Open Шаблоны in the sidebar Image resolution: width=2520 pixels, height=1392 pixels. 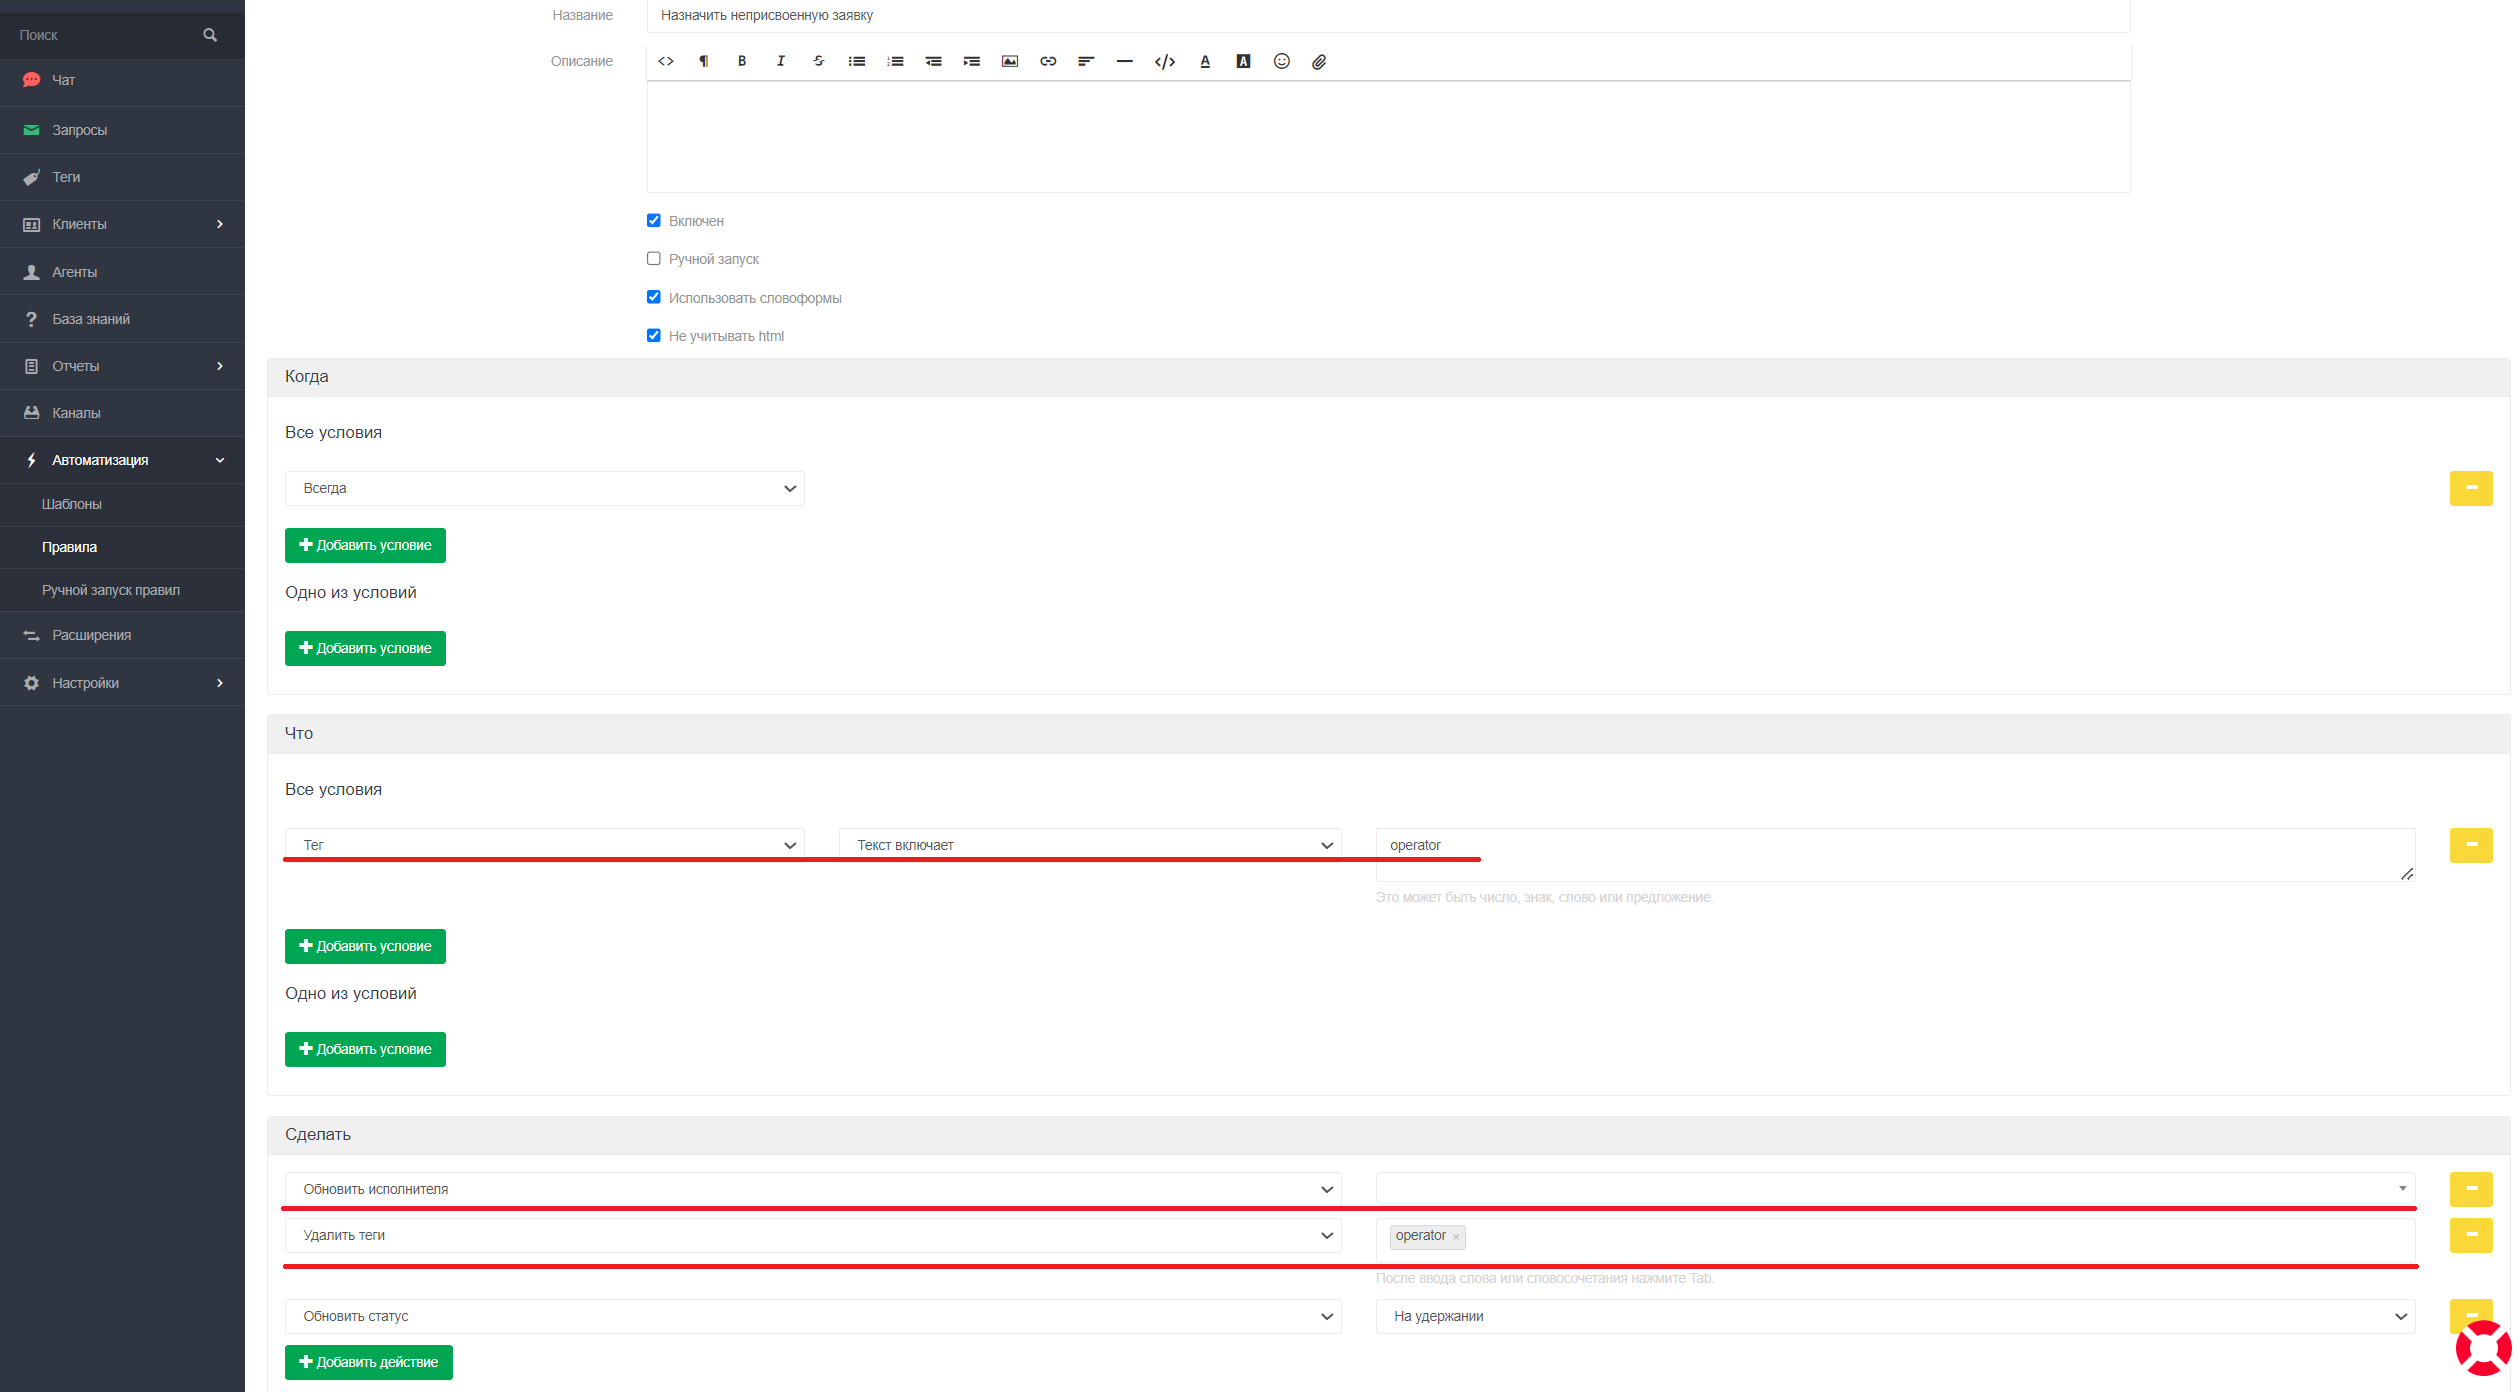(72, 504)
